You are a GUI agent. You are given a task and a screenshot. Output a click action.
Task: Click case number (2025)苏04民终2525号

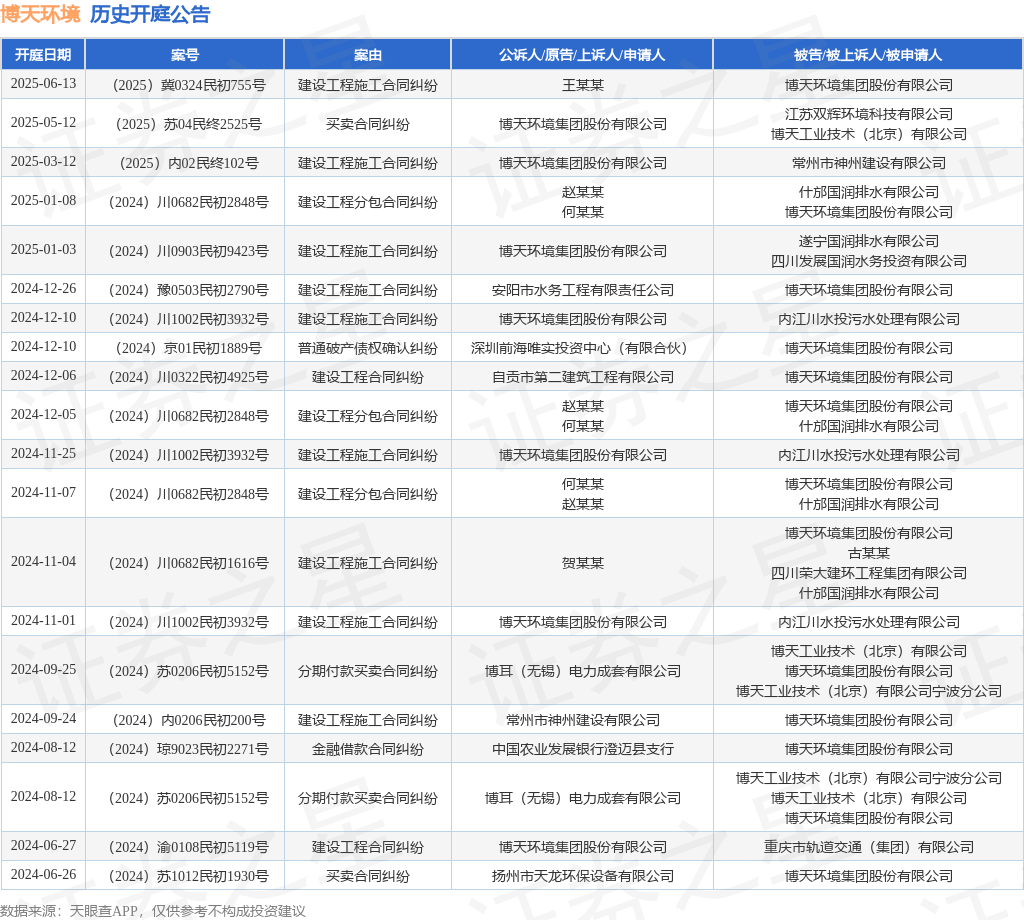(x=189, y=124)
